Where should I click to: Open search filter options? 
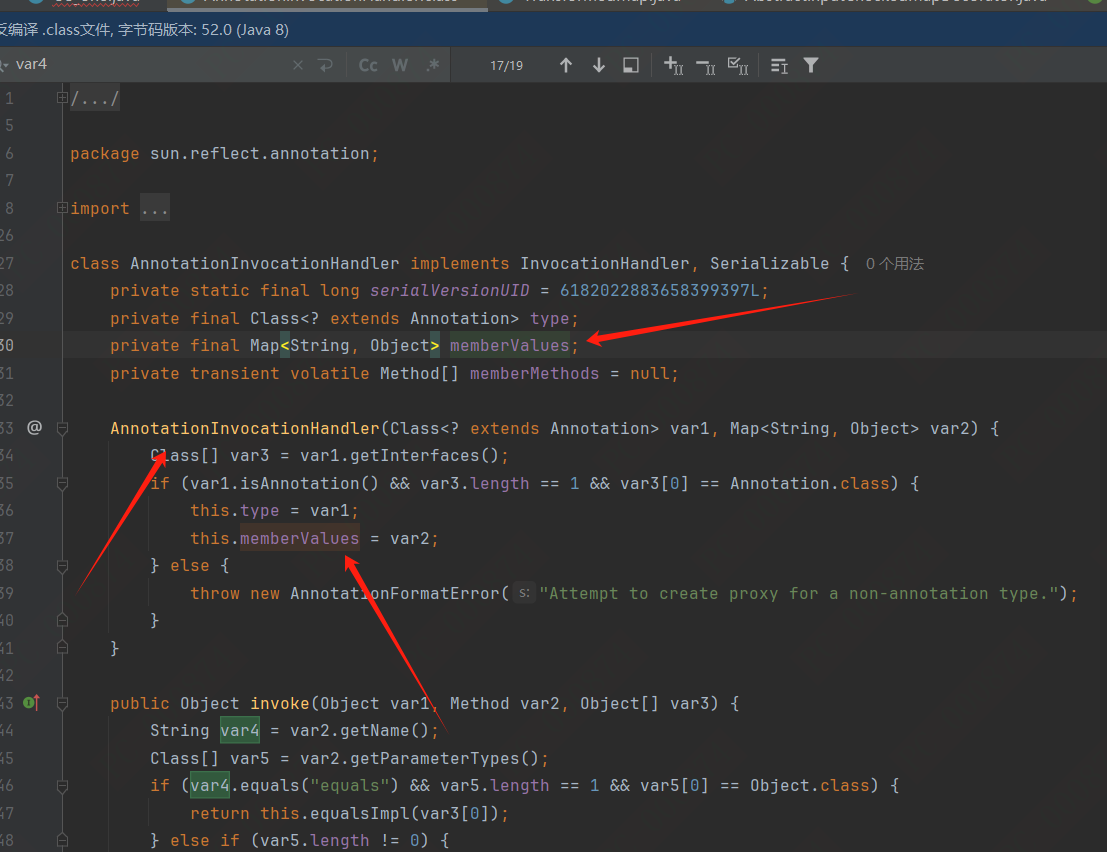click(810, 65)
